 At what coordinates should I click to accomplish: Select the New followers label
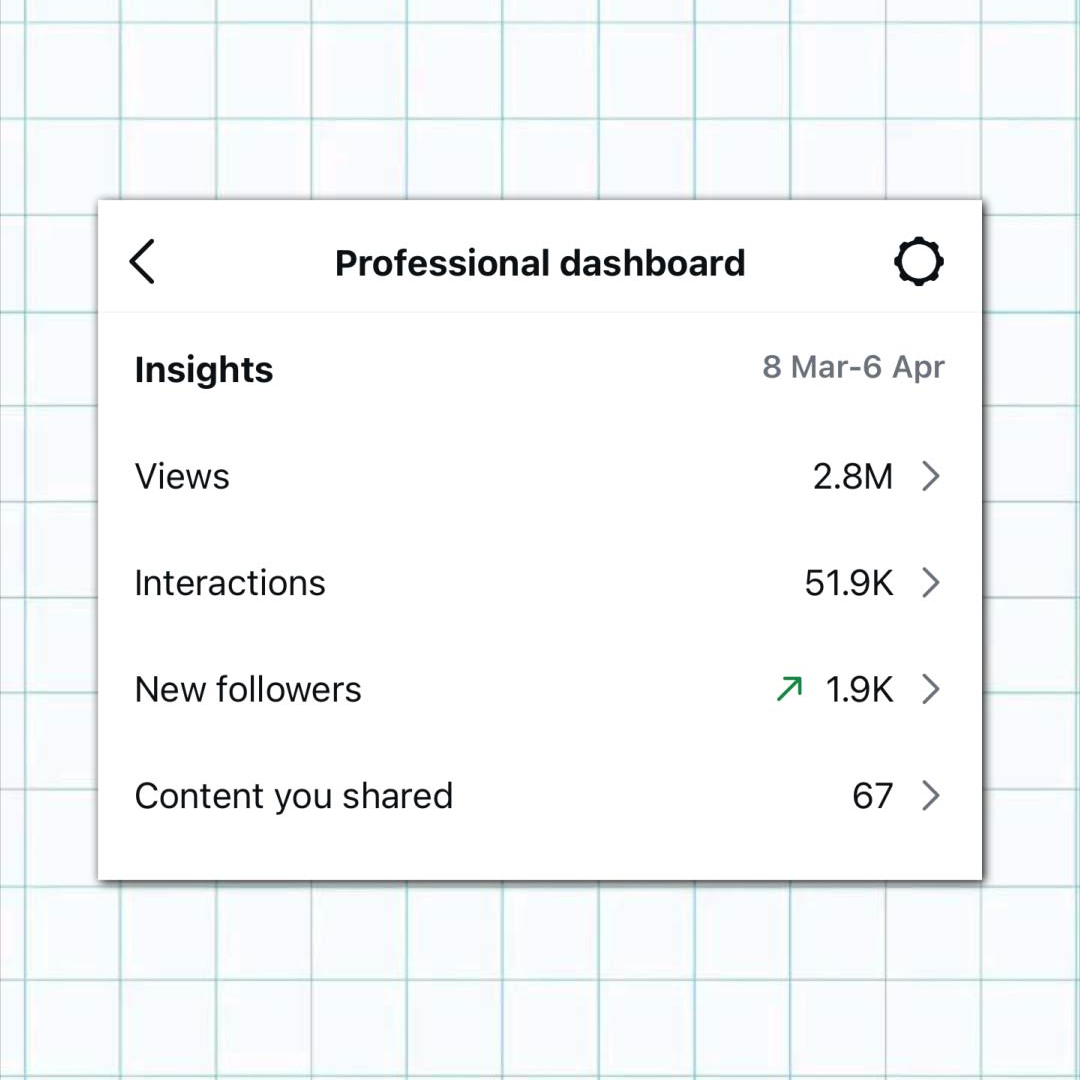[x=248, y=689]
